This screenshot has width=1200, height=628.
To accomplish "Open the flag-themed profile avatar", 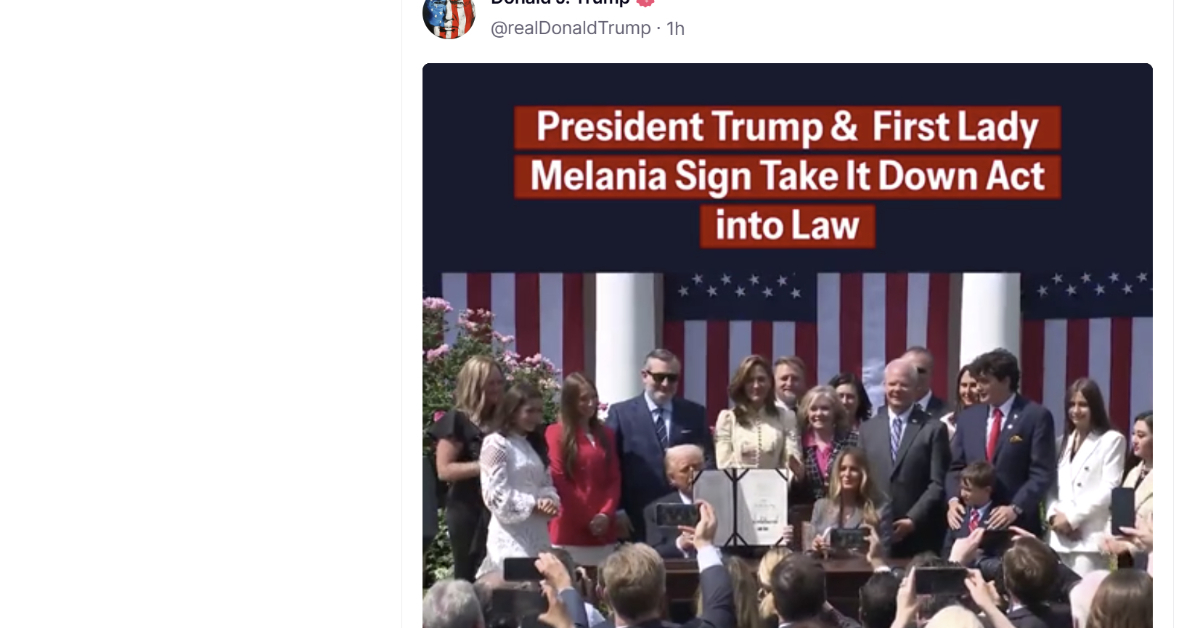I will pos(449,15).
